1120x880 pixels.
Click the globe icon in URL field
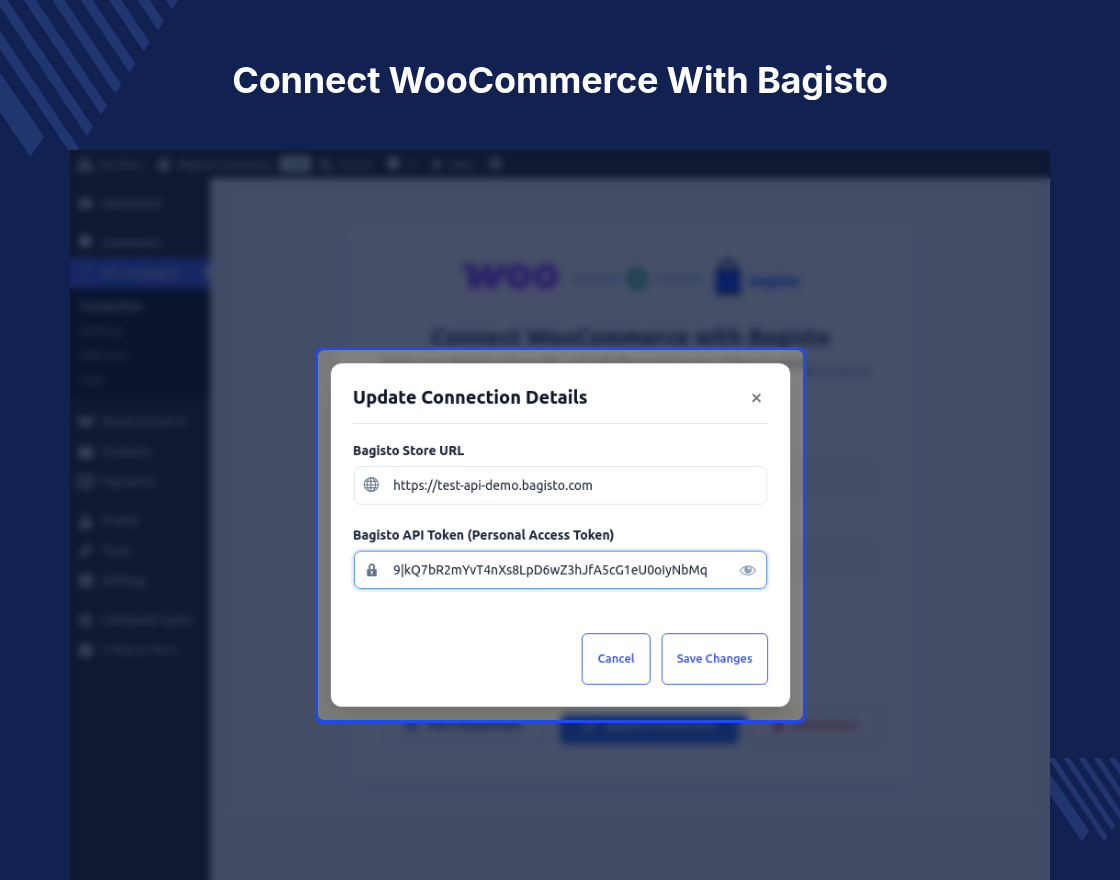pyautogui.click(x=371, y=485)
